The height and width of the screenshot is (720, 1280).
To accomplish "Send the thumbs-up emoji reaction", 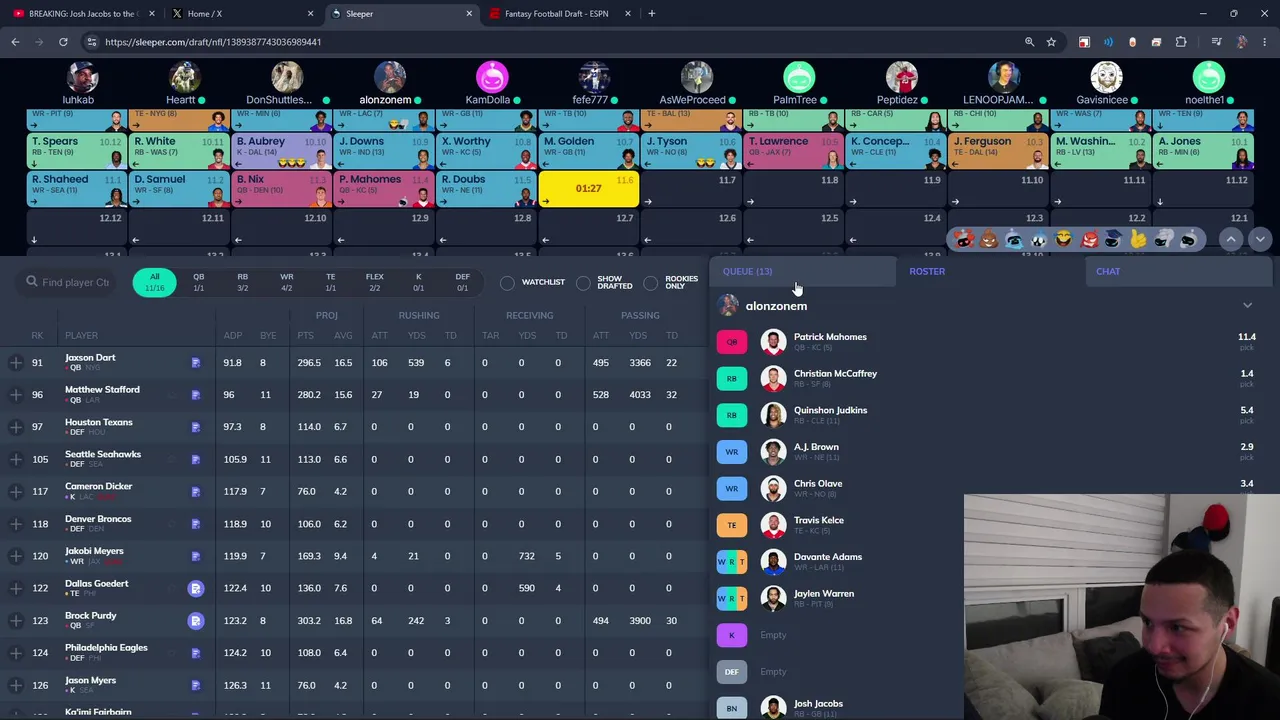I will click(x=1138, y=239).
